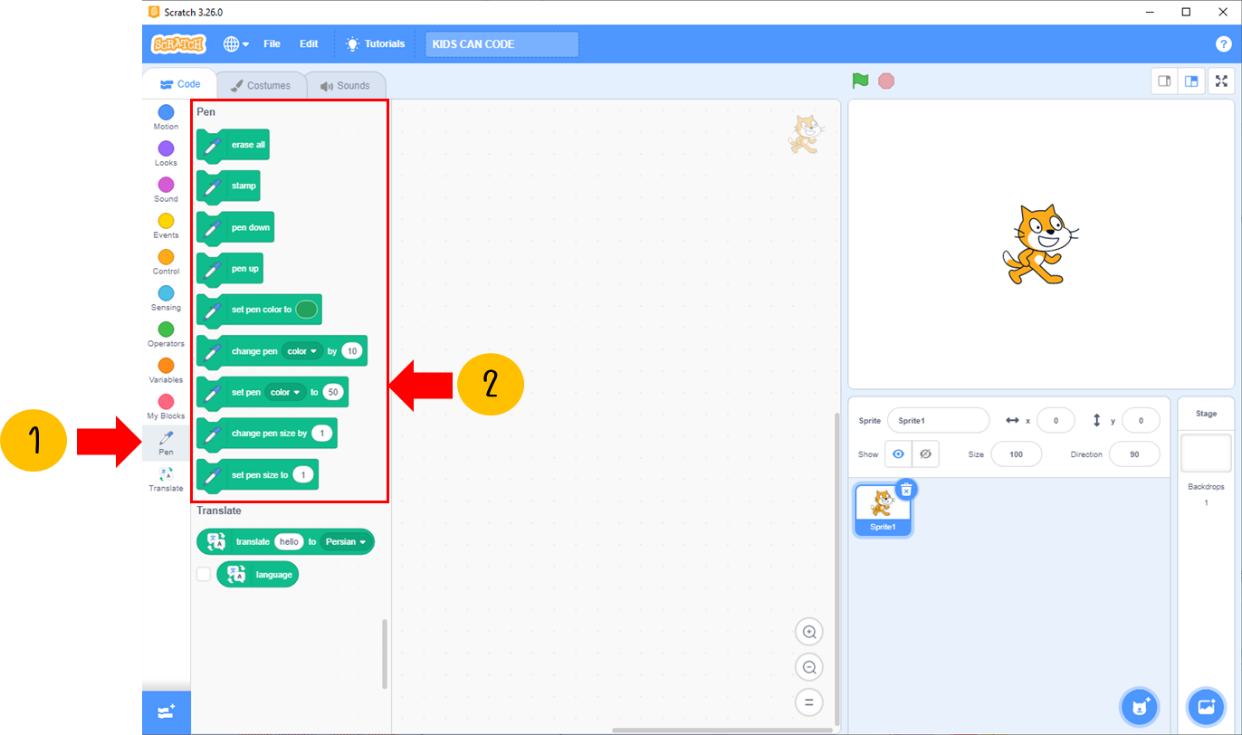This screenshot has width=1242, height=735.
Task: Open the Add Extension button
Action: coord(166,711)
